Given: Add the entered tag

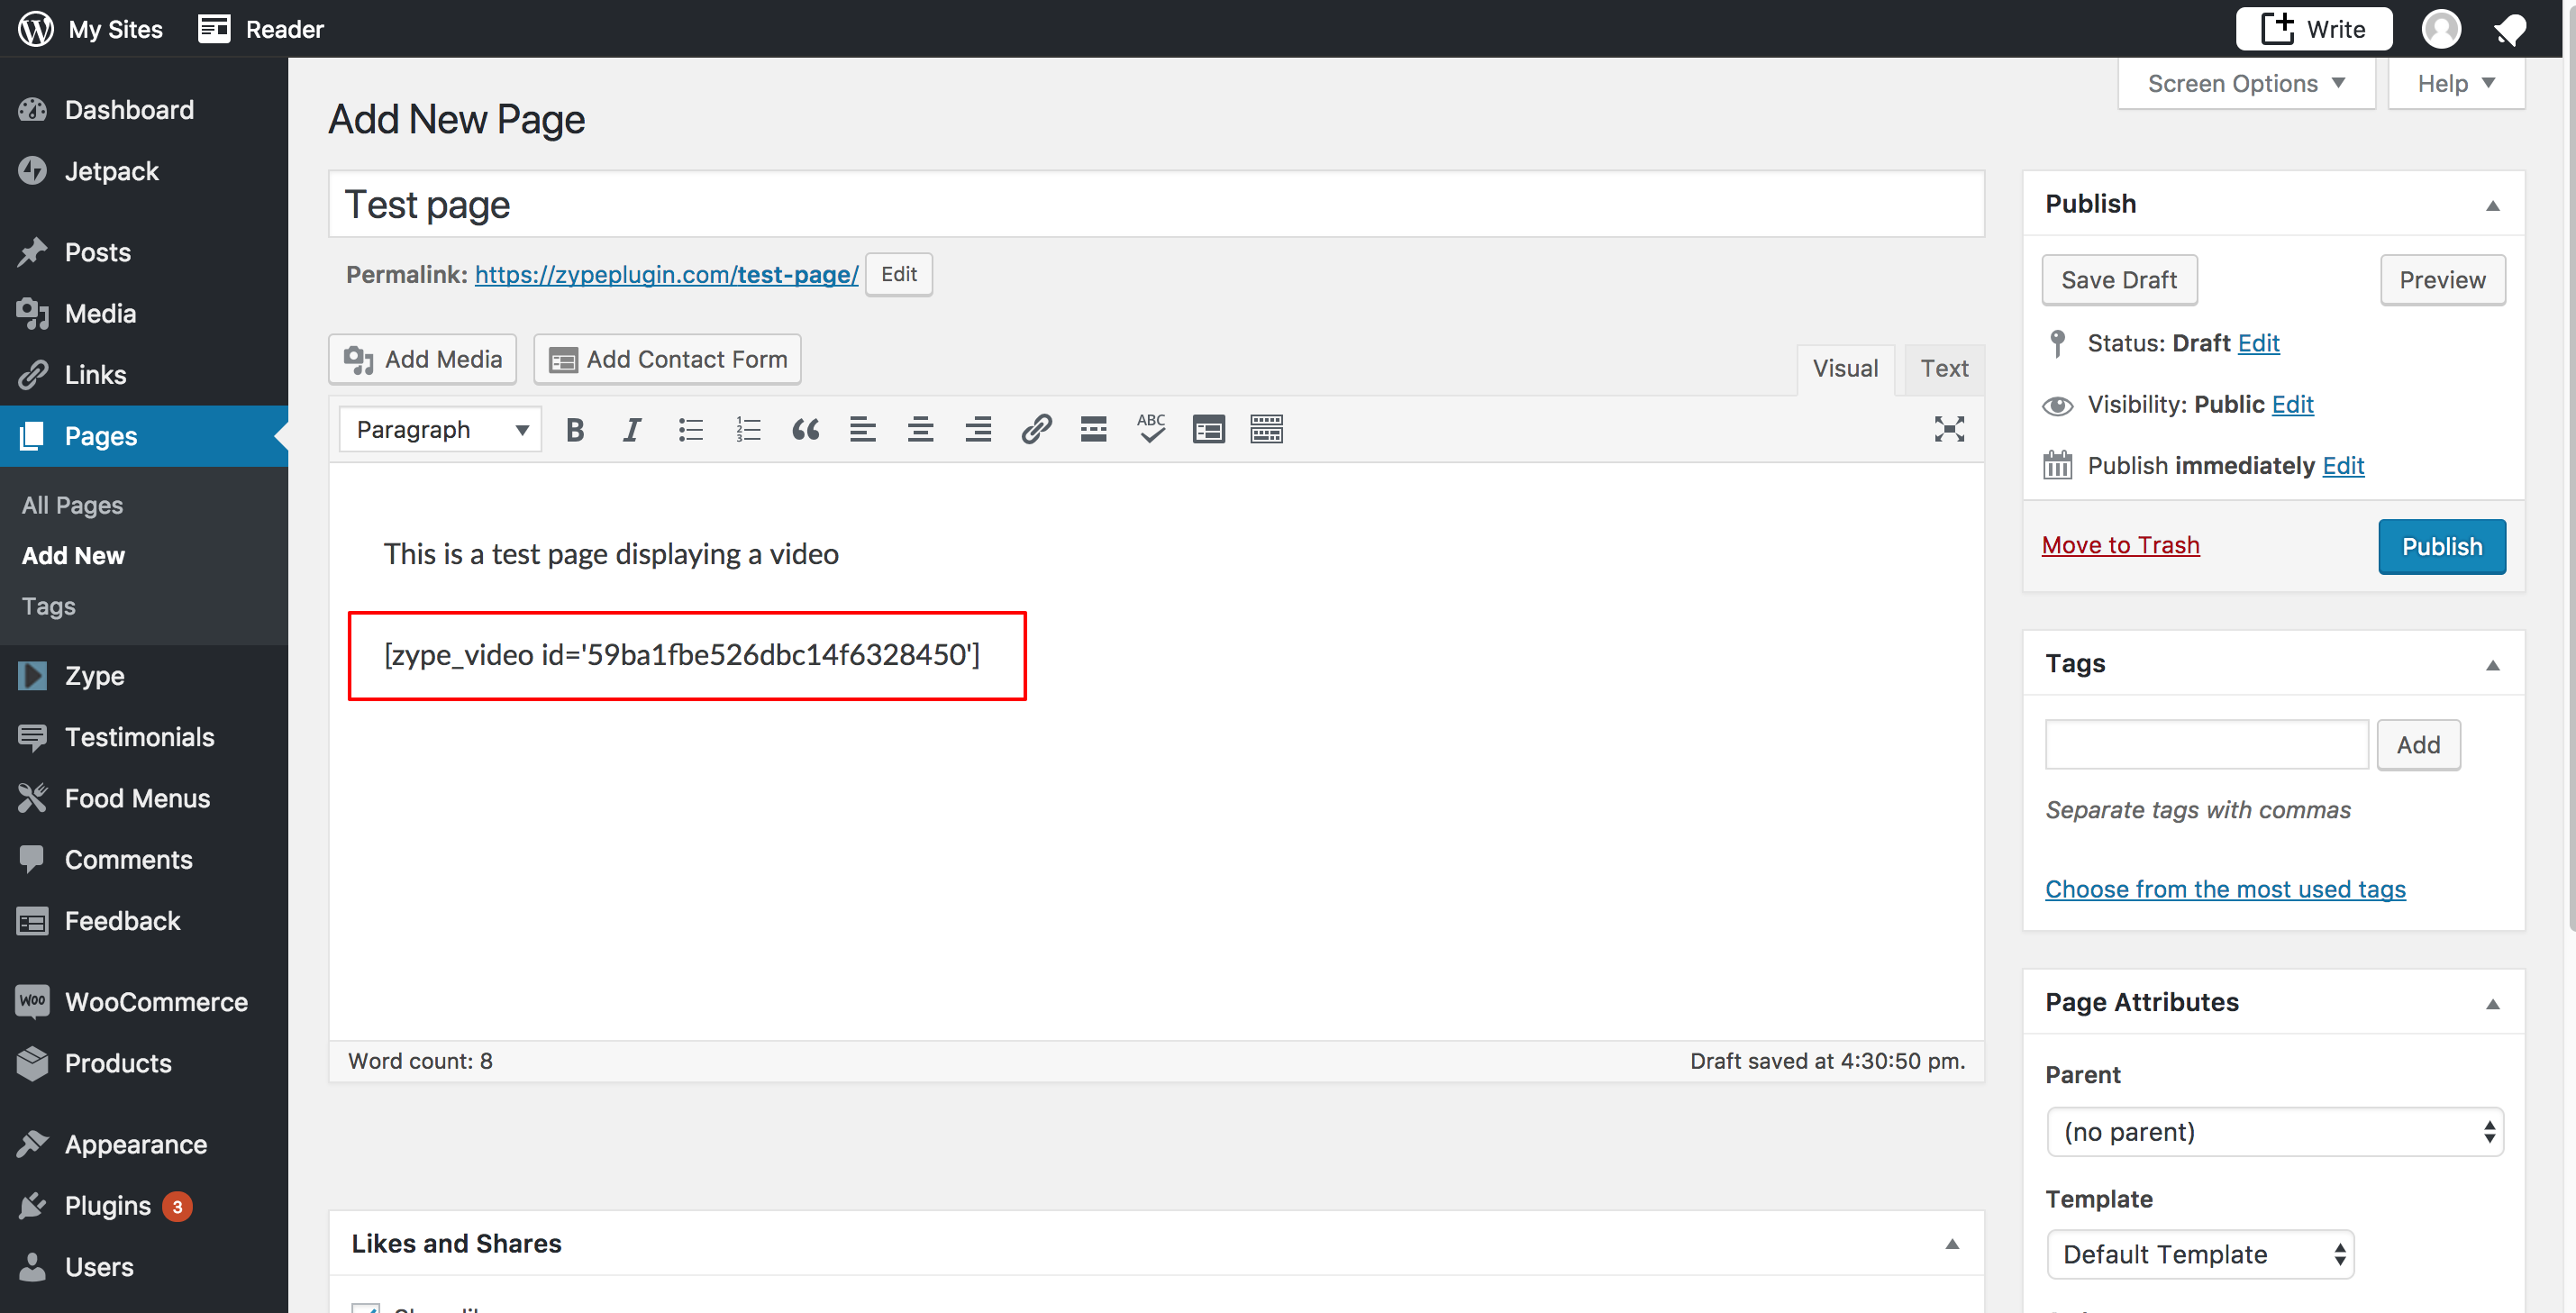Looking at the screenshot, I should coord(2418,745).
